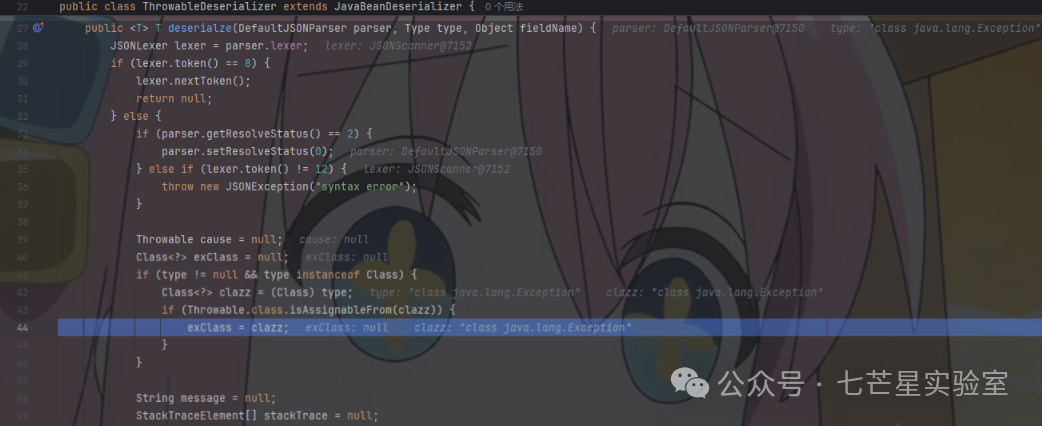Click line number 46 in the gutter
1042x426 pixels.
click(23, 363)
